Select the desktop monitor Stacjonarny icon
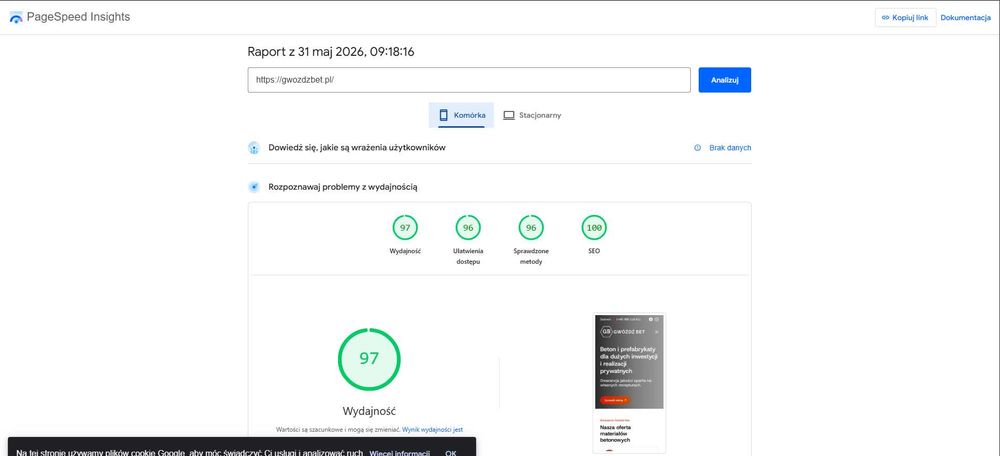 [509, 115]
